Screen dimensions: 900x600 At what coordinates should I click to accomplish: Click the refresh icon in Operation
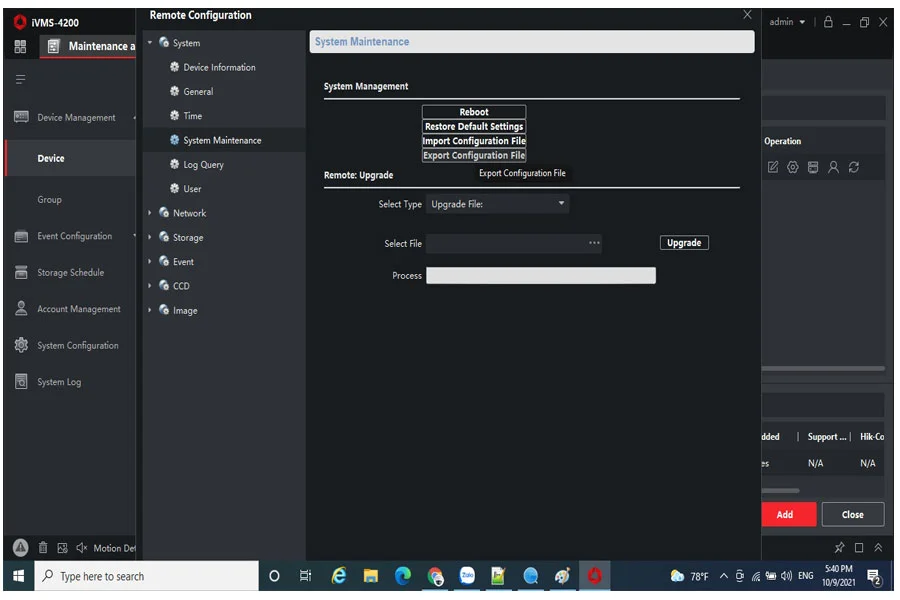point(854,168)
